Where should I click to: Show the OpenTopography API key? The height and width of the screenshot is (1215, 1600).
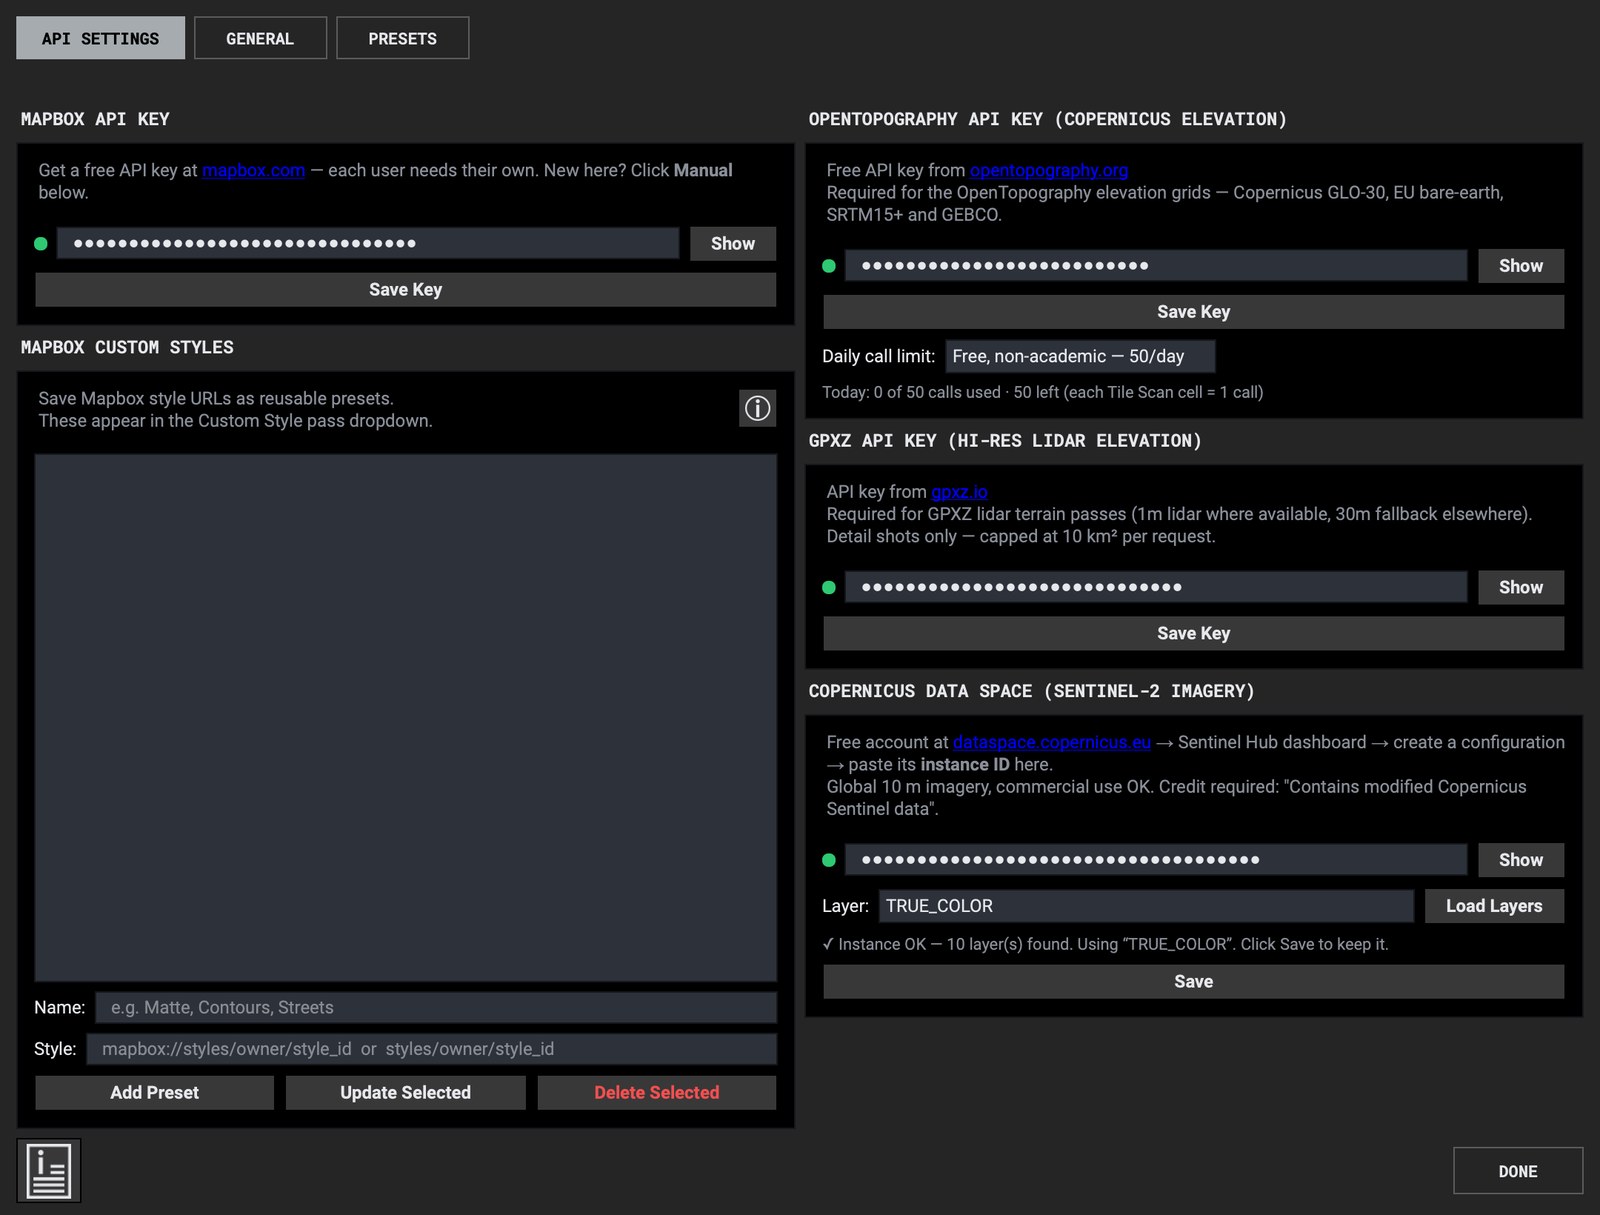[1520, 266]
